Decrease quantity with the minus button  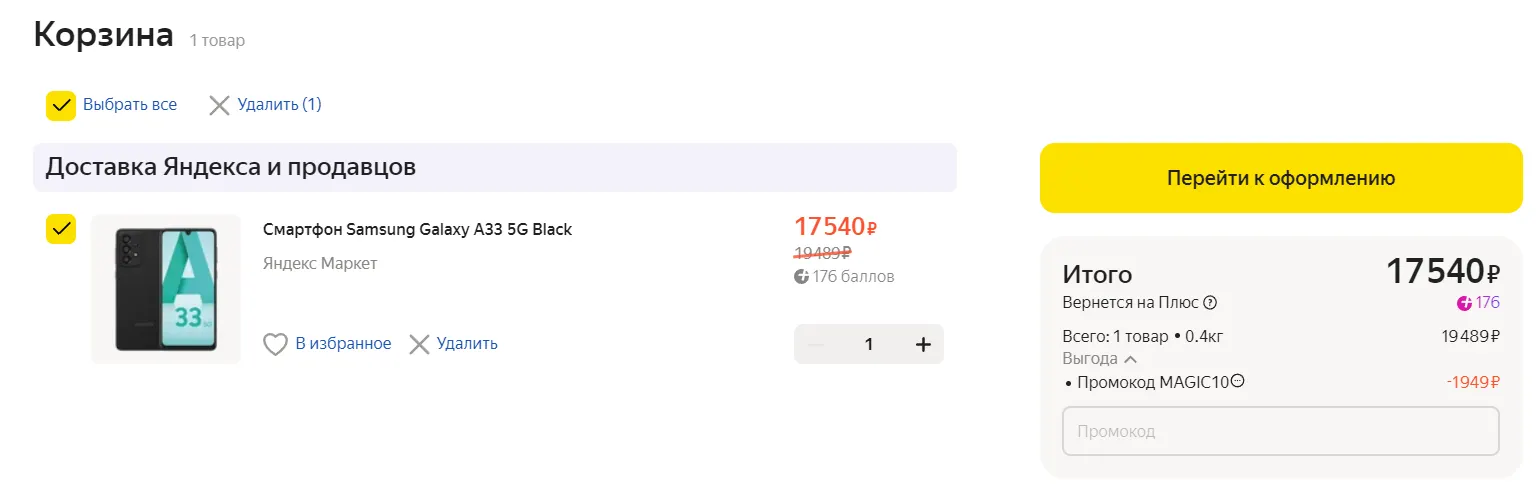pos(815,344)
